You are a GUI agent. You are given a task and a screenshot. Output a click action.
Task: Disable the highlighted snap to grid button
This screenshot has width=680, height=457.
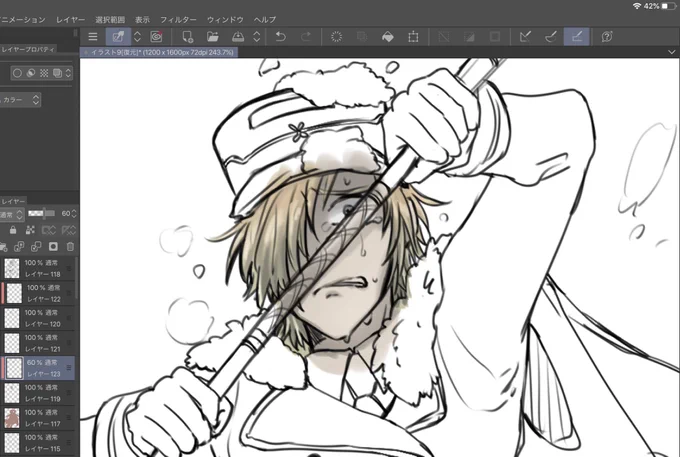[576, 37]
